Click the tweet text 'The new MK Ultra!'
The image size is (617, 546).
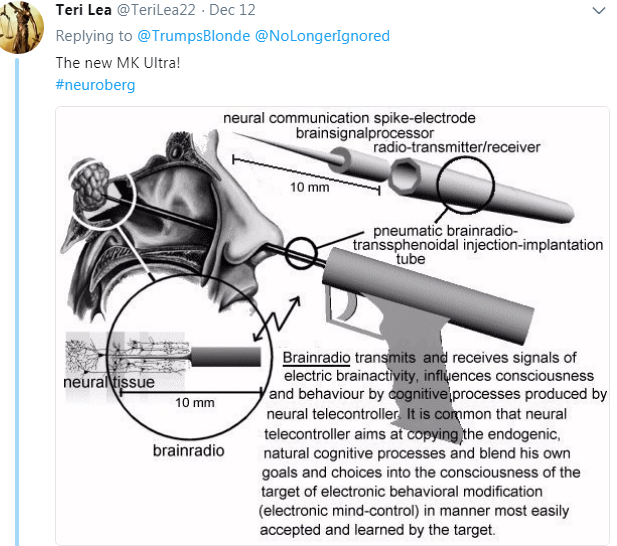point(118,63)
